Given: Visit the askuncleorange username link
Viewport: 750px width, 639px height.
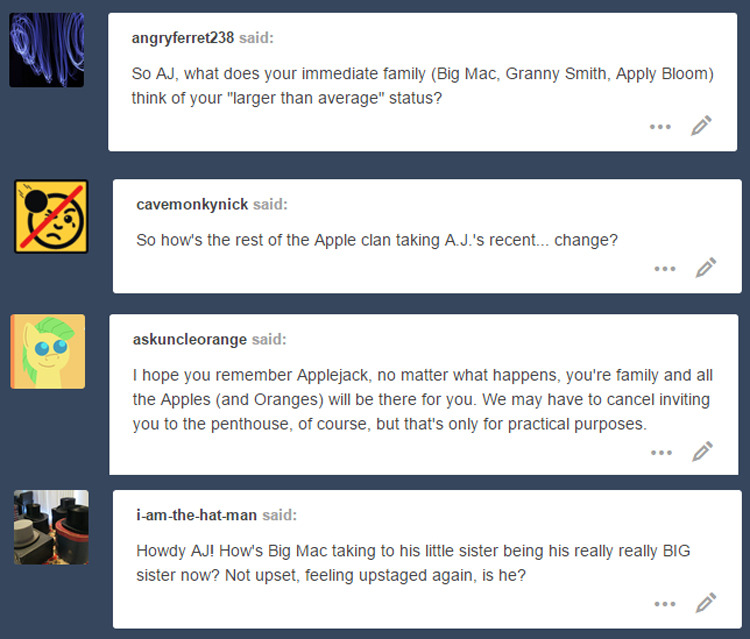Looking at the screenshot, I should 190,339.
